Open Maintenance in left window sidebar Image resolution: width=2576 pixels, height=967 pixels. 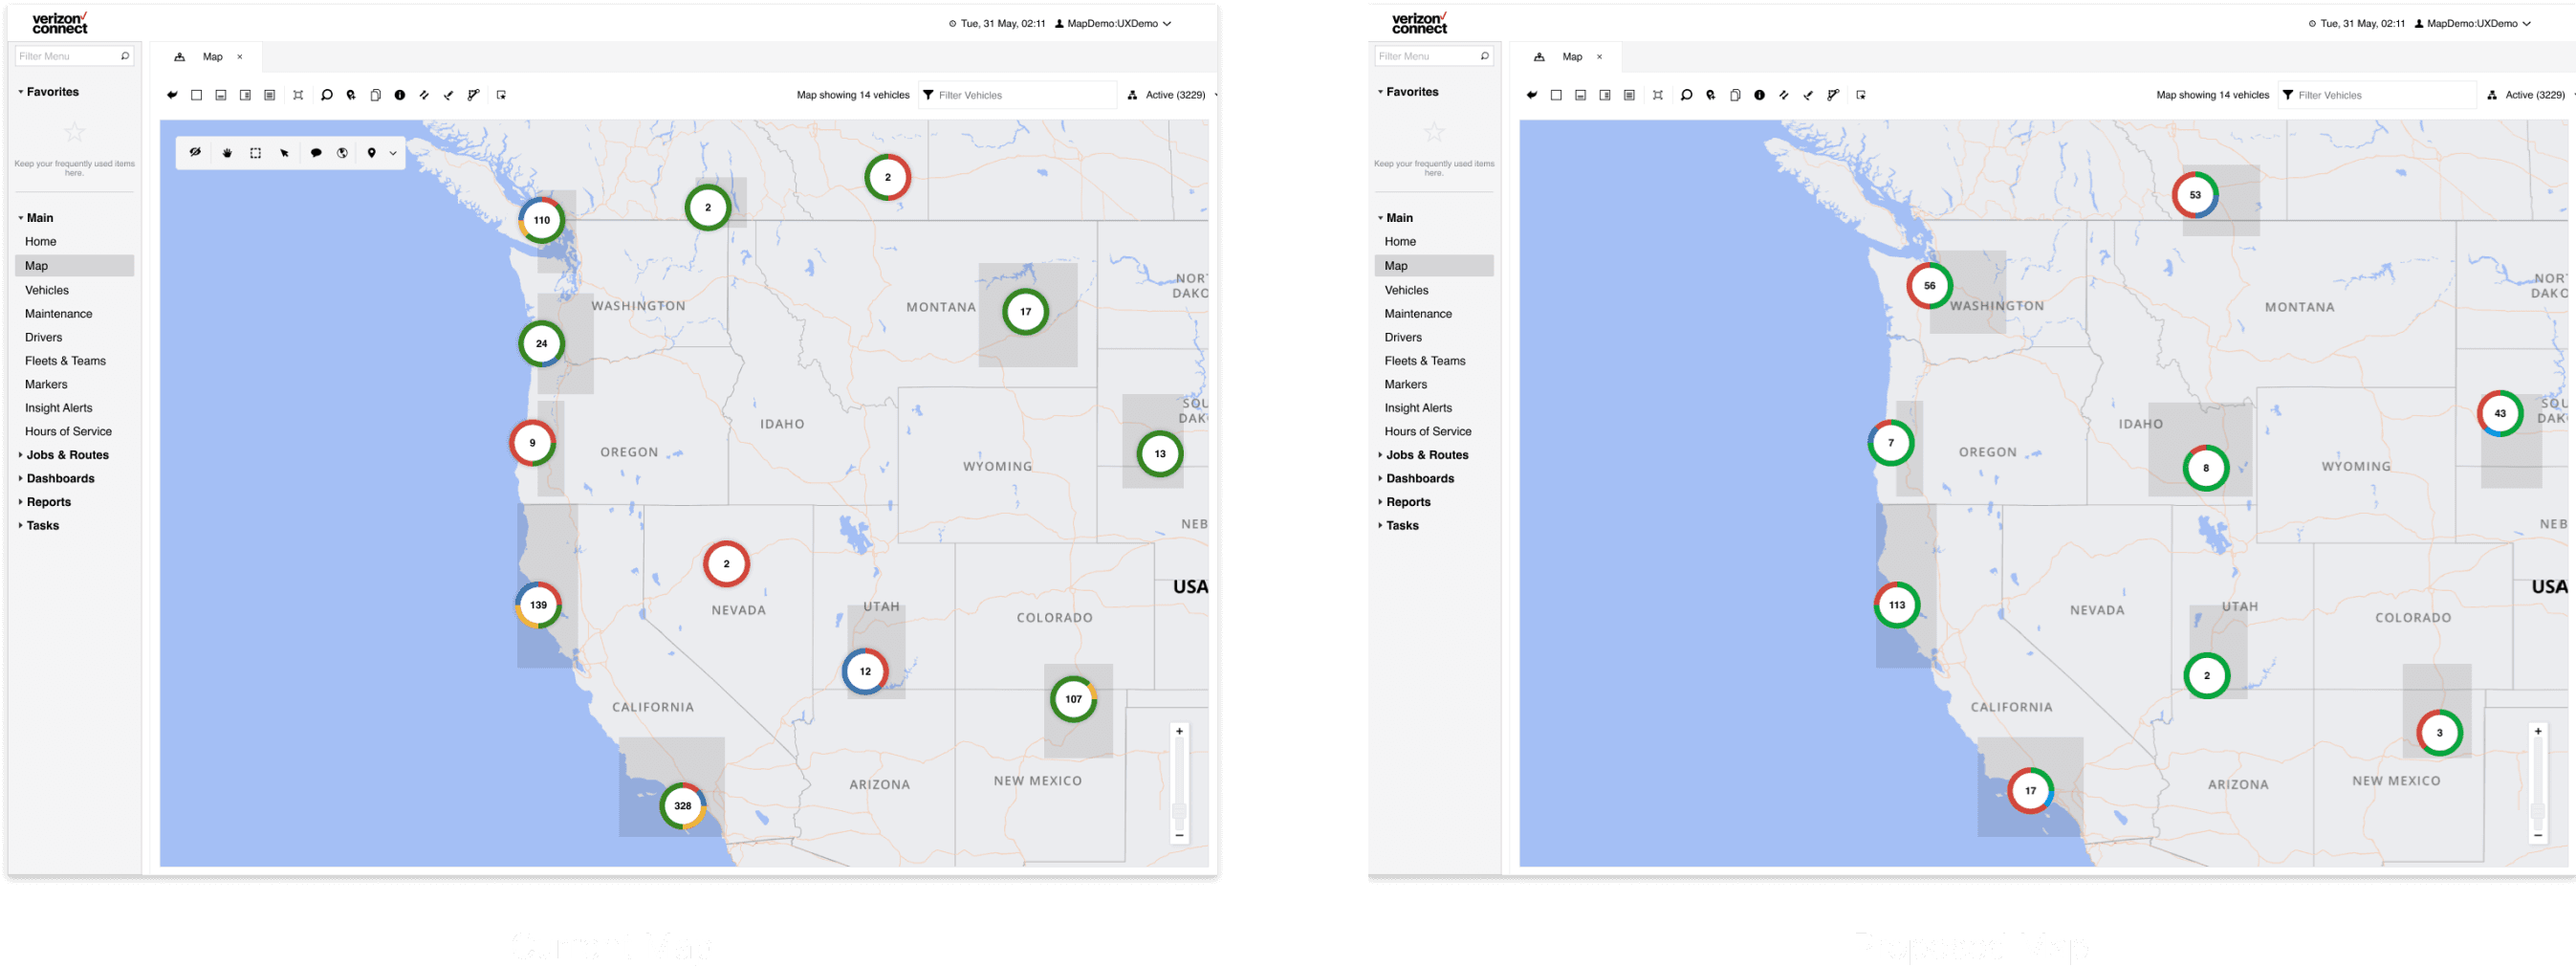coord(59,313)
